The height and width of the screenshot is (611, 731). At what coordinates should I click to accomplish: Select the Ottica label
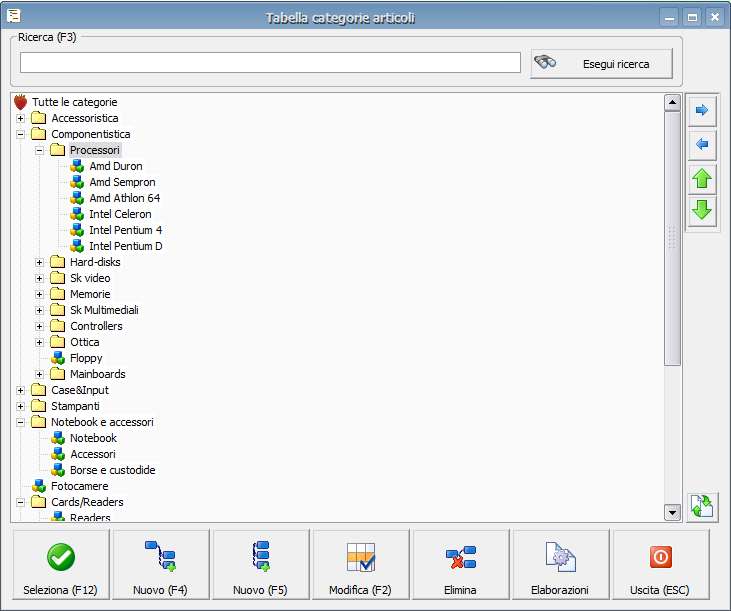coord(85,342)
